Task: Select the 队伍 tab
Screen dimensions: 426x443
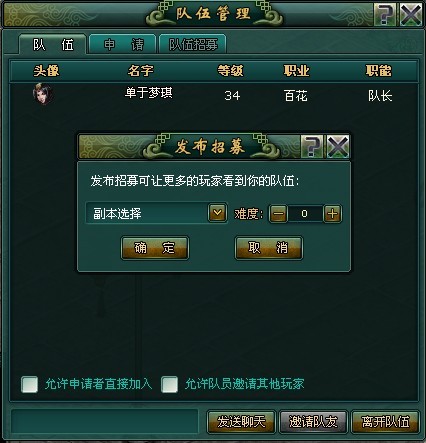Action: click(x=53, y=44)
